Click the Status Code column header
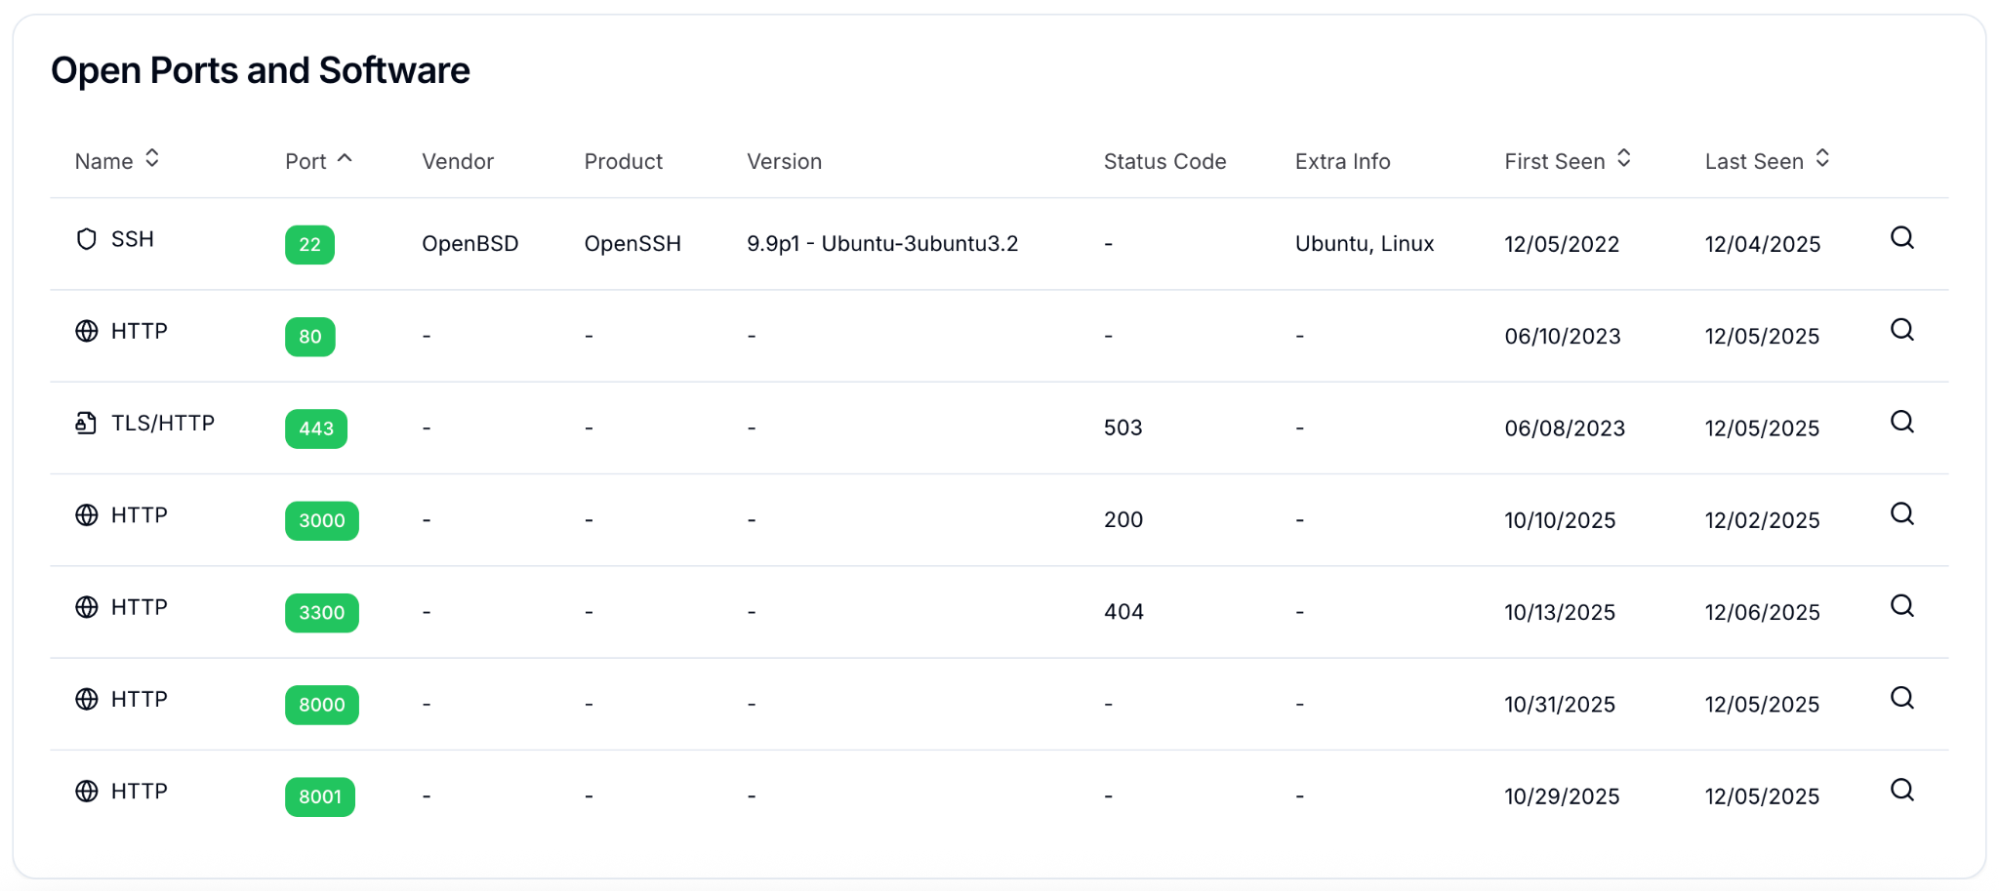Viewport: 1999px width, 892px height. tap(1164, 162)
